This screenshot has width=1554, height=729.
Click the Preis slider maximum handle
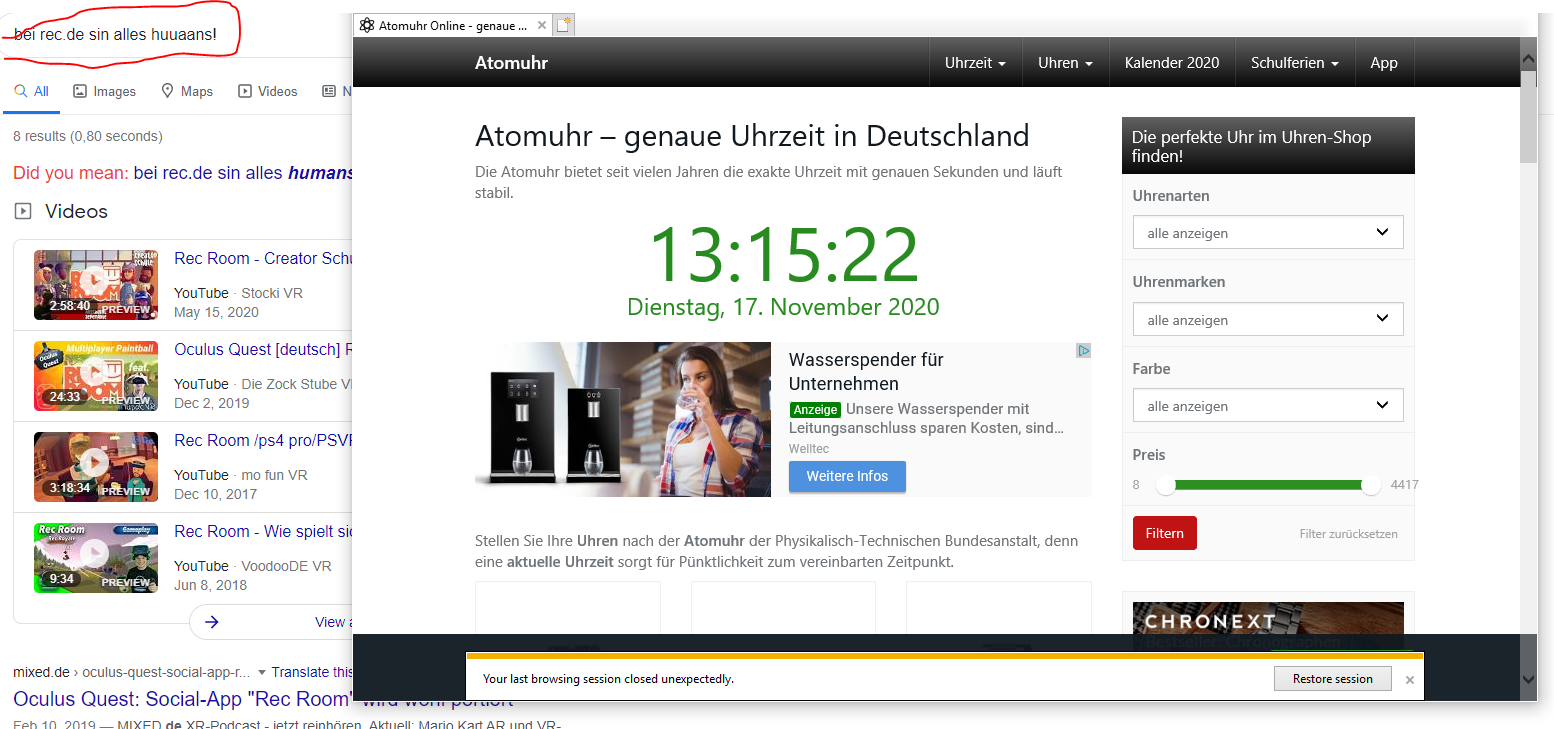1371,485
